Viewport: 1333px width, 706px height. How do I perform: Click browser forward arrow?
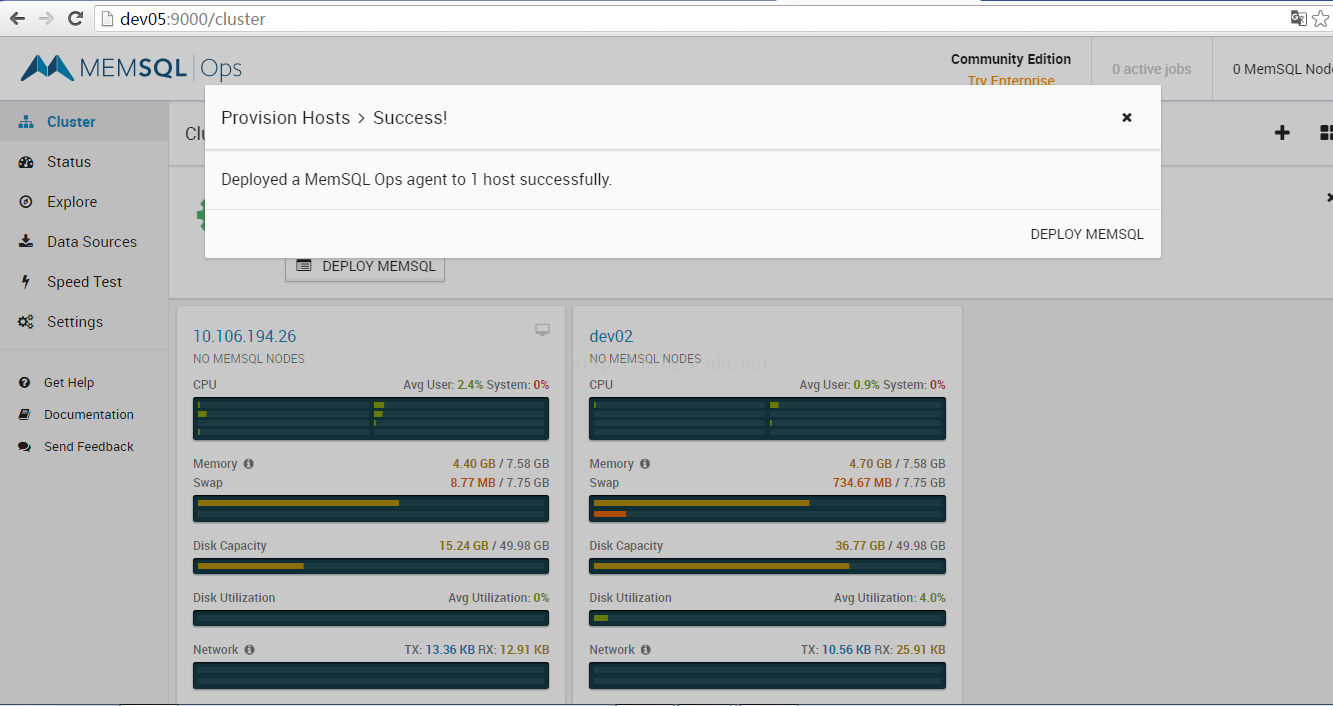[x=46, y=18]
